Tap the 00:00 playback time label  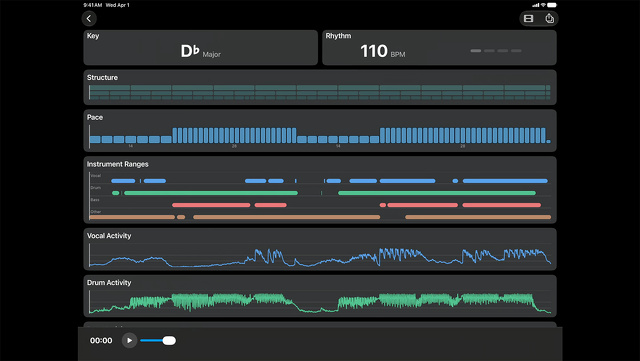click(x=101, y=341)
